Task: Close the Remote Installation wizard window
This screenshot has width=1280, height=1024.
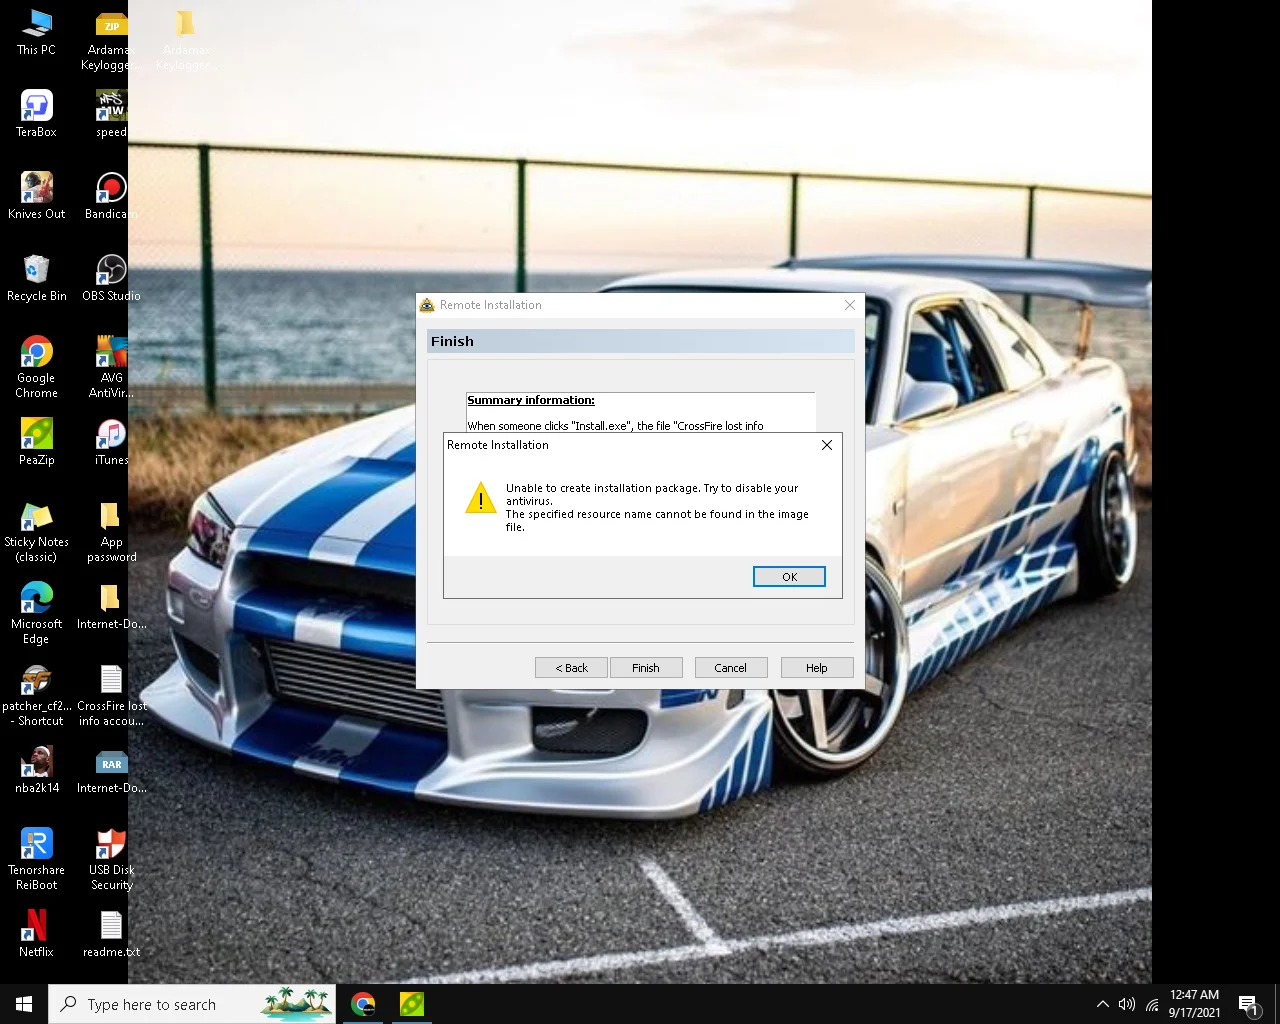Action: coord(850,305)
